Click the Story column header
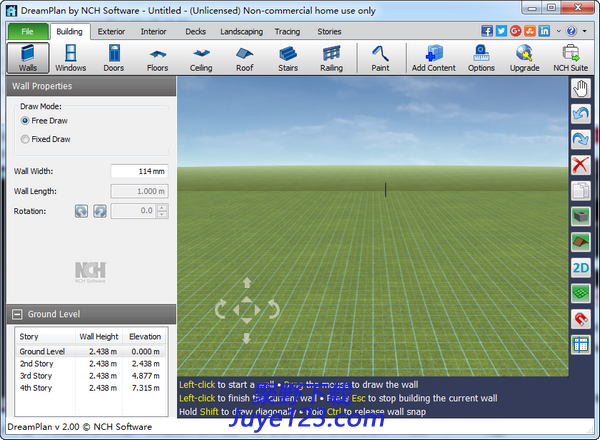Image resolution: width=600 pixels, height=440 pixels. 46,337
